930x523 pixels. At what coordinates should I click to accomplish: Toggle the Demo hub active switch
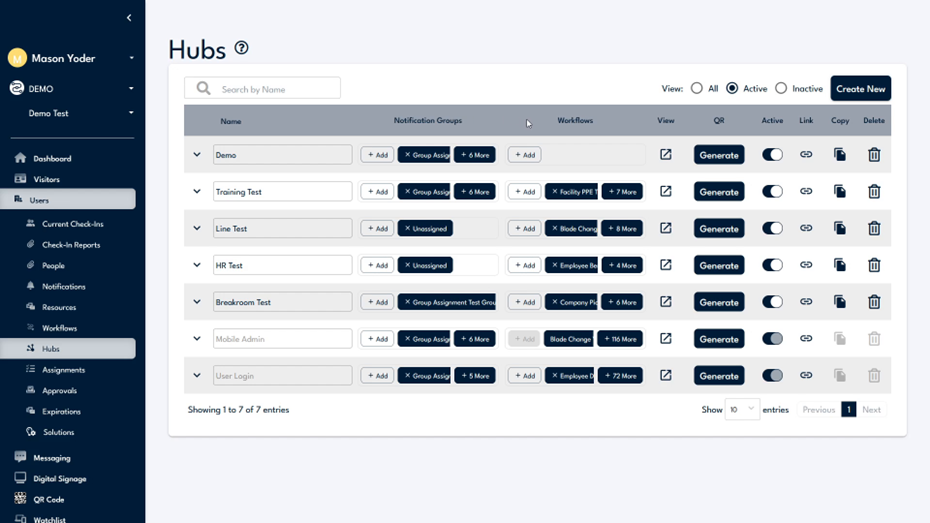pyautogui.click(x=772, y=155)
